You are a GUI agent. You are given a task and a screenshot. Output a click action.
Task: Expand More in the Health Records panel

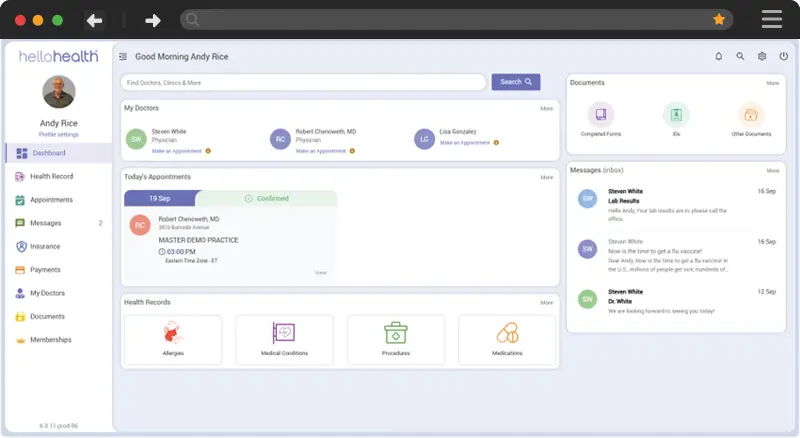[546, 302]
